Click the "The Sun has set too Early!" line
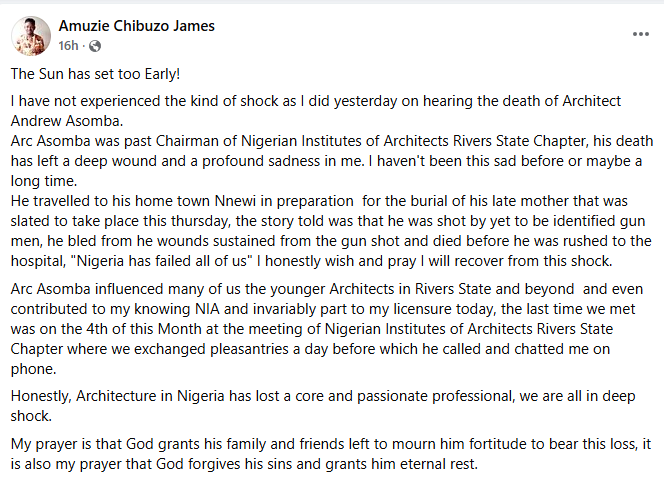 click(x=96, y=75)
